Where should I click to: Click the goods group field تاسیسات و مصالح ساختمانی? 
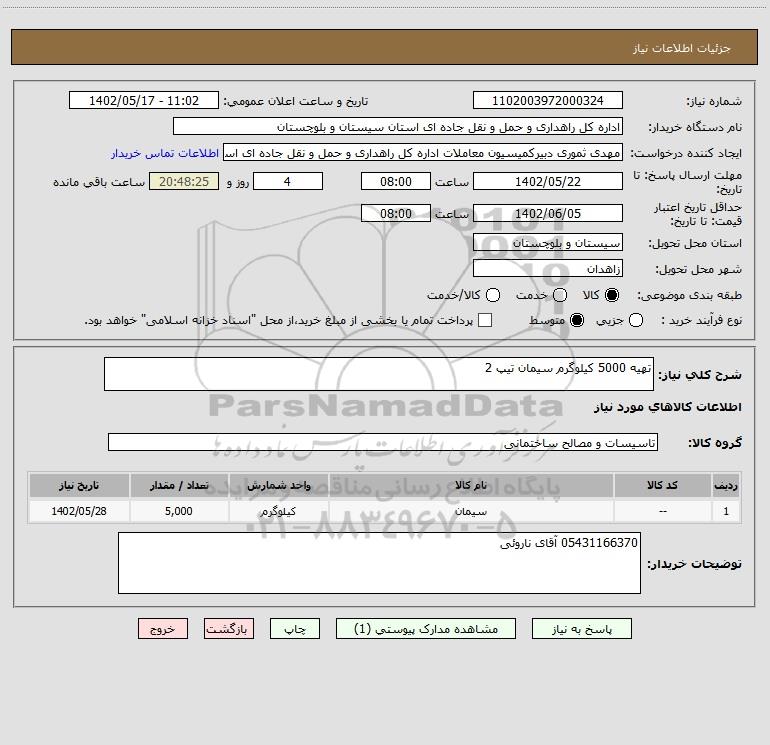383,442
